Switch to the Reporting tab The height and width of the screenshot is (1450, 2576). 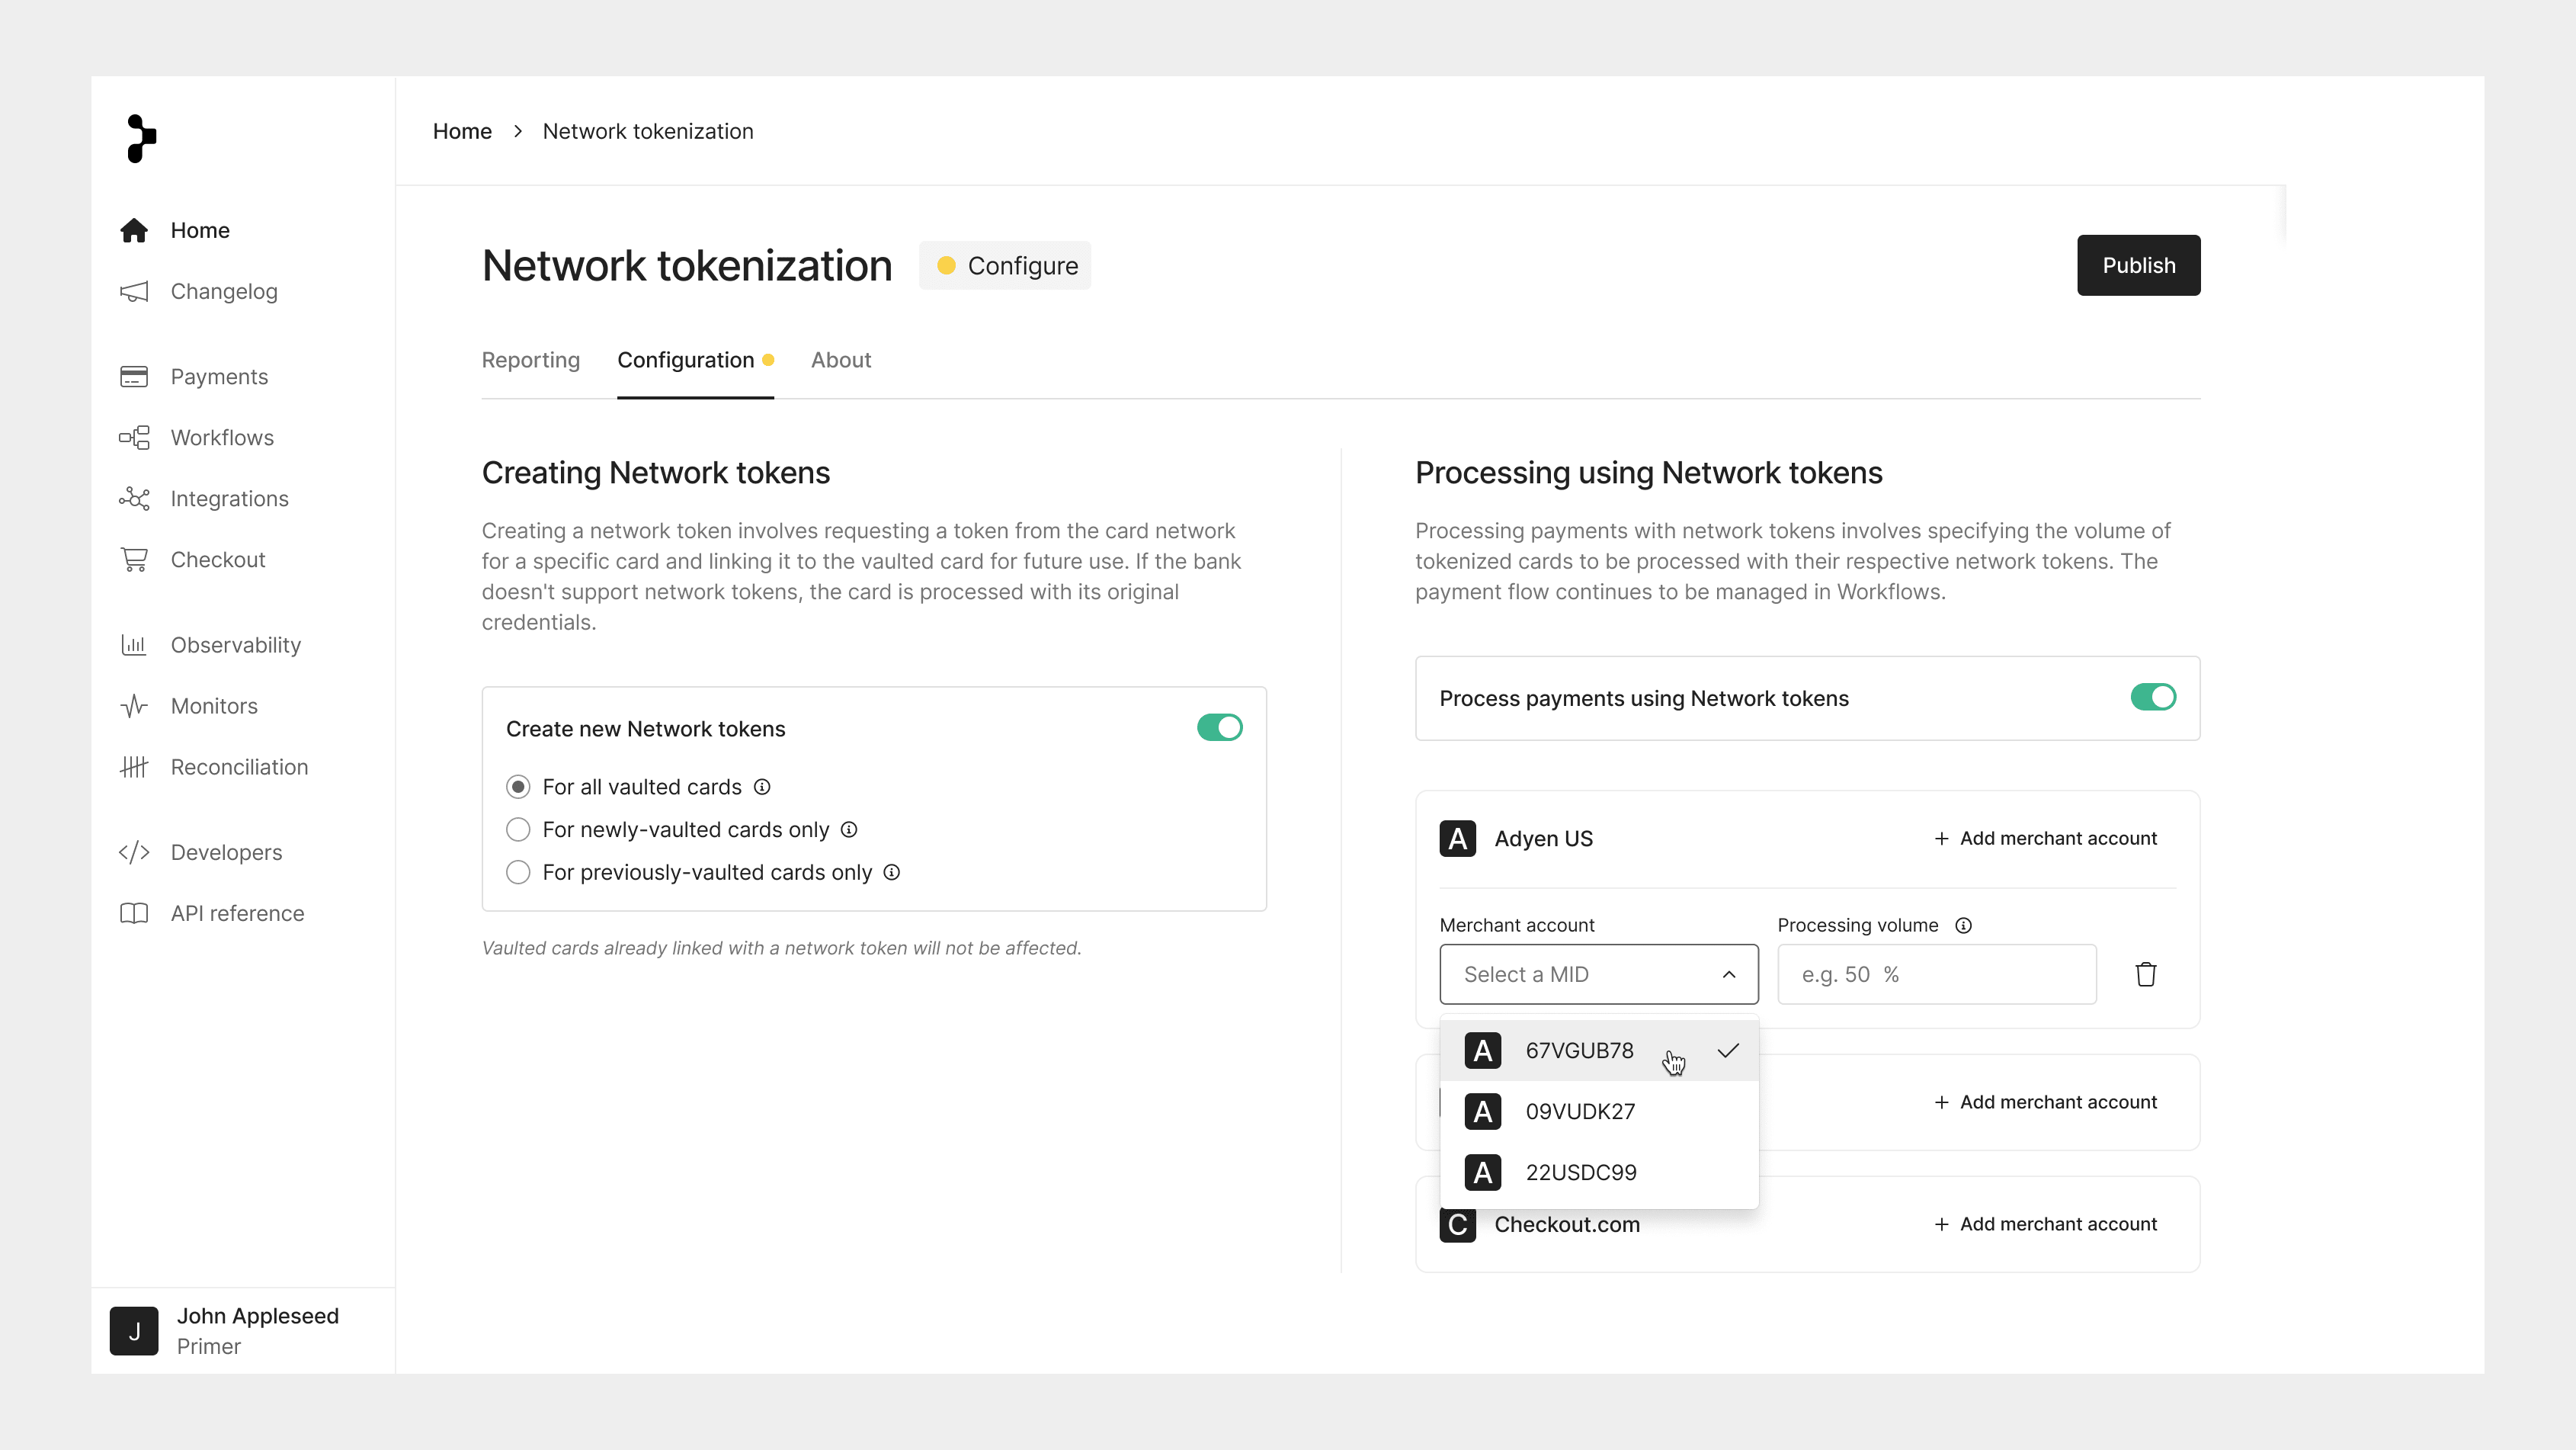pos(531,360)
